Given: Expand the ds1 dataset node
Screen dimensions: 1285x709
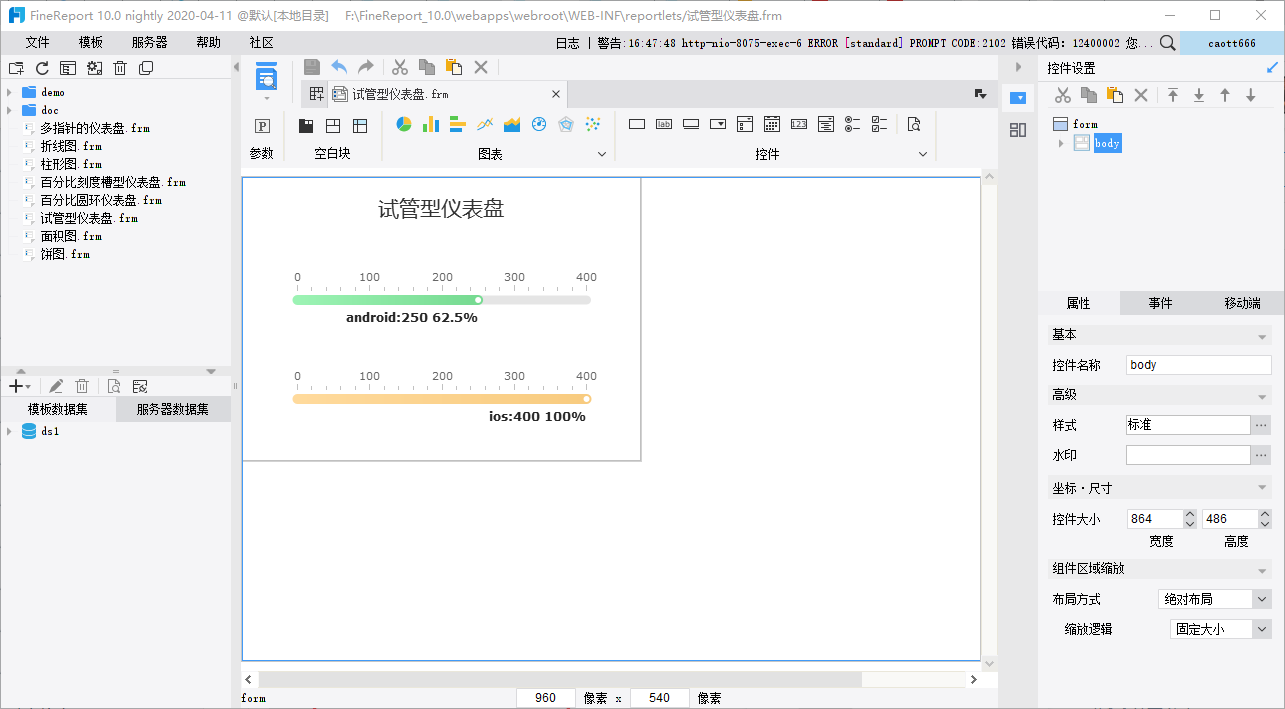Looking at the screenshot, I should [x=9, y=432].
